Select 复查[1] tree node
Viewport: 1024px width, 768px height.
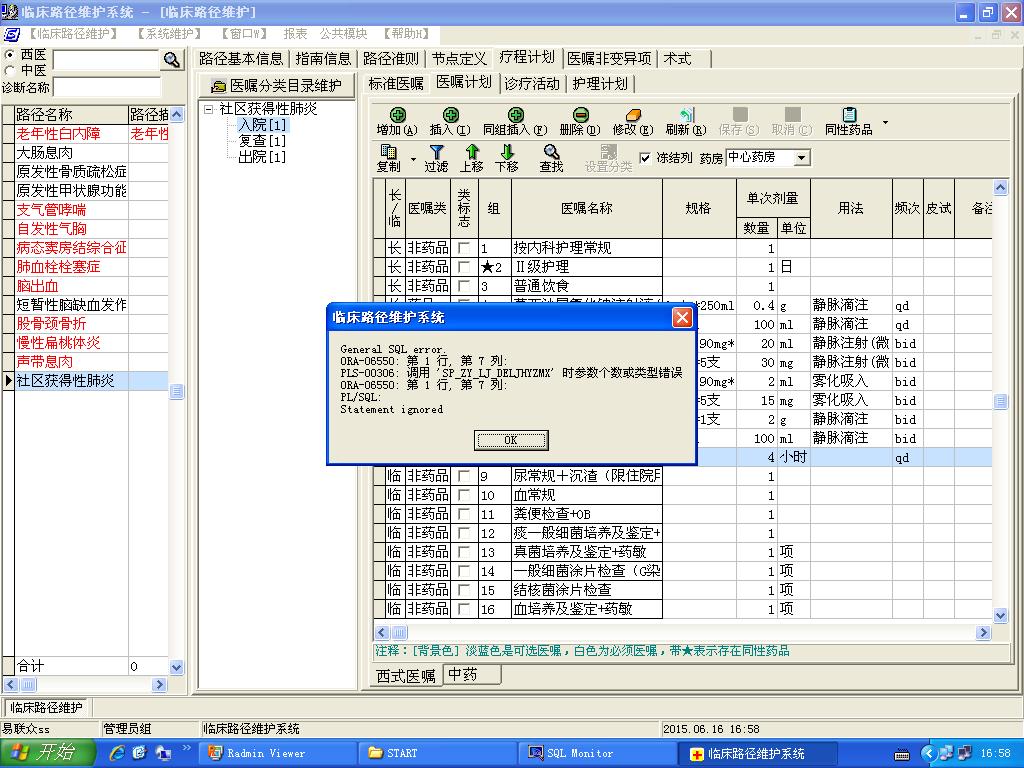(x=262, y=141)
